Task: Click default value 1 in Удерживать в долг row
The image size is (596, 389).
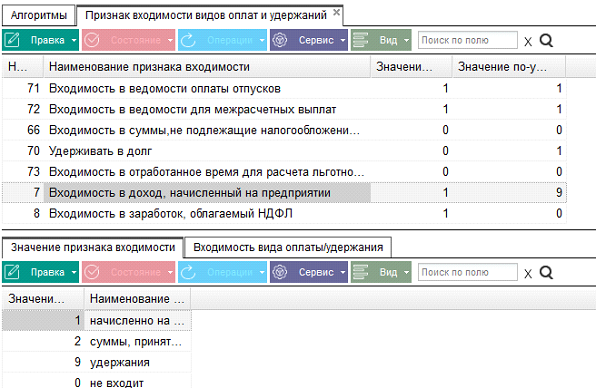Action: pyautogui.click(x=559, y=151)
